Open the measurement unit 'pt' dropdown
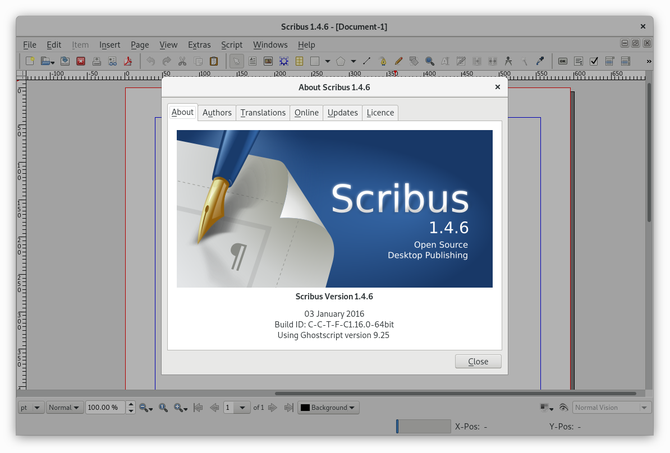 (x=30, y=408)
